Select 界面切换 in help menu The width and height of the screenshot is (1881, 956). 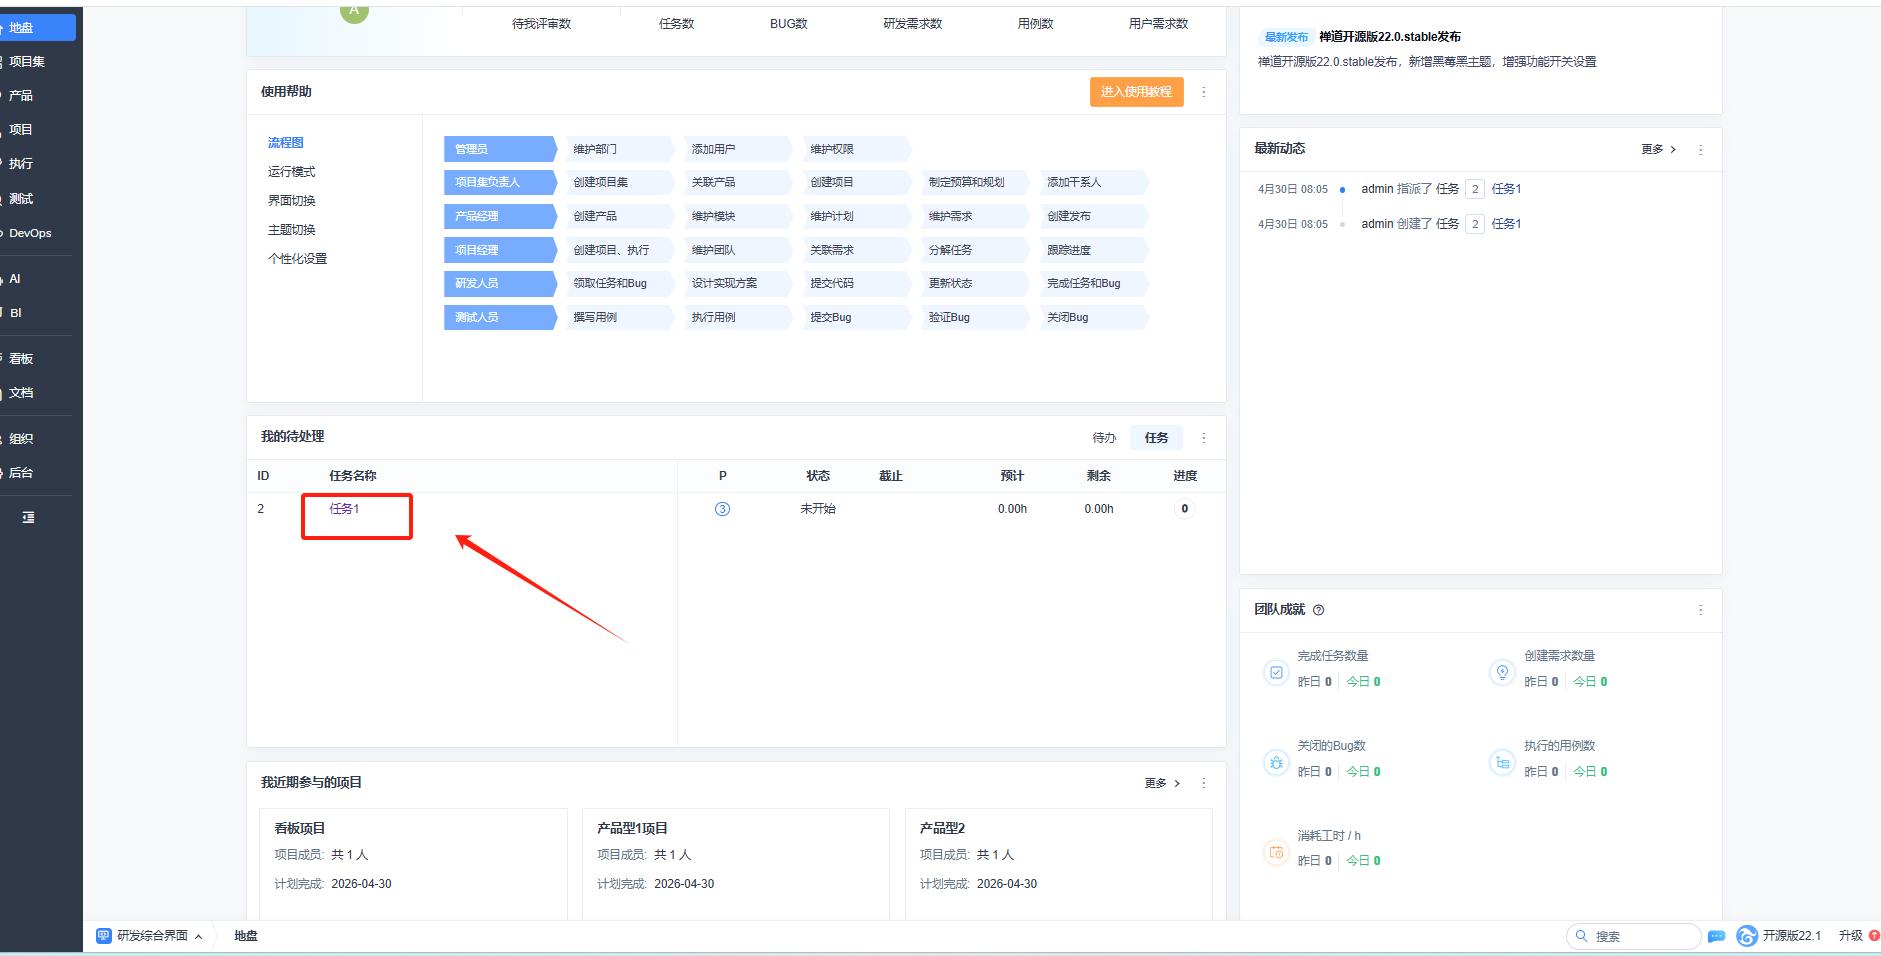(292, 201)
